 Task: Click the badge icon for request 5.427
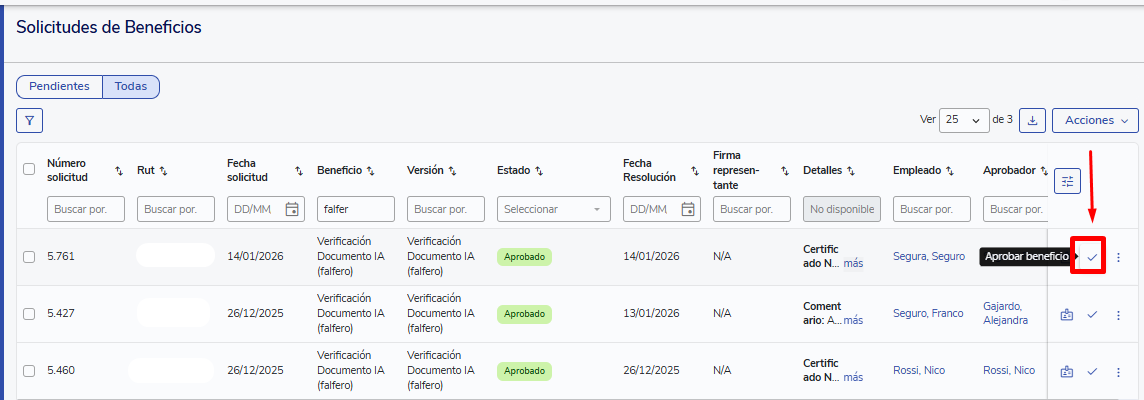click(1066, 315)
